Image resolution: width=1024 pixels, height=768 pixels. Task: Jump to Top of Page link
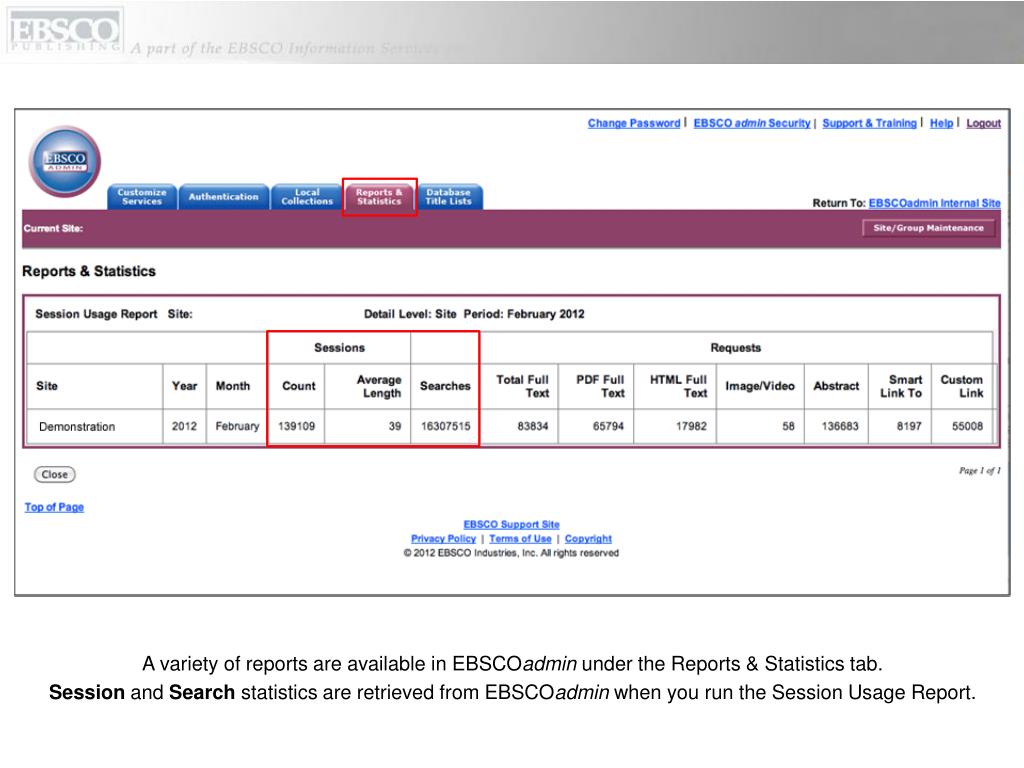click(x=54, y=507)
